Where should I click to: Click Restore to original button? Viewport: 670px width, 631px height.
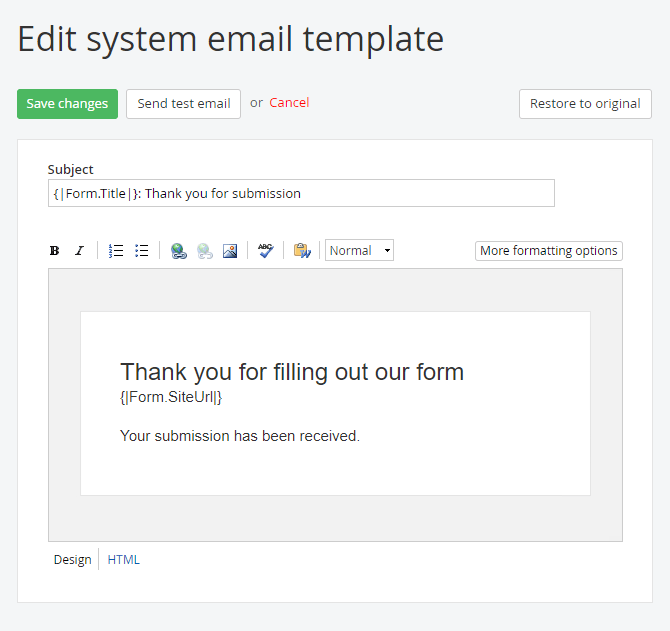pyautogui.click(x=585, y=104)
